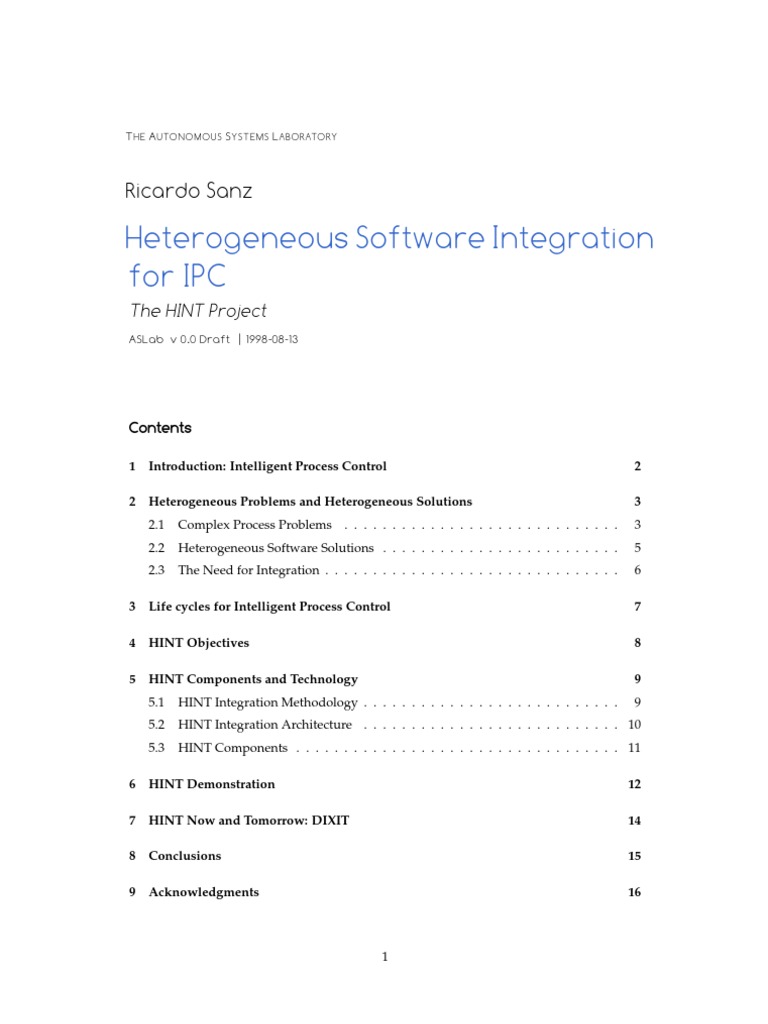The width and height of the screenshot is (768, 1024).
Task: Open 'Heterogeneous Problems and Heterogeneous Solutions' entry
Action: tap(310, 502)
